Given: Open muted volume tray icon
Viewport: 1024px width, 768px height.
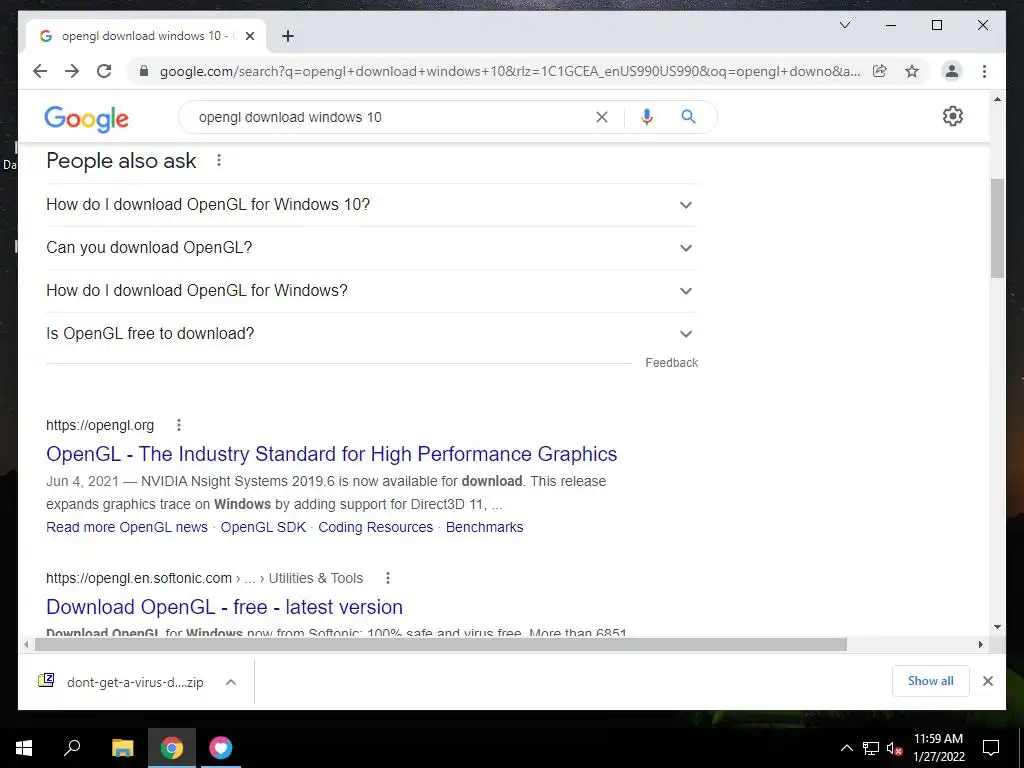Looking at the screenshot, I should 894,748.
